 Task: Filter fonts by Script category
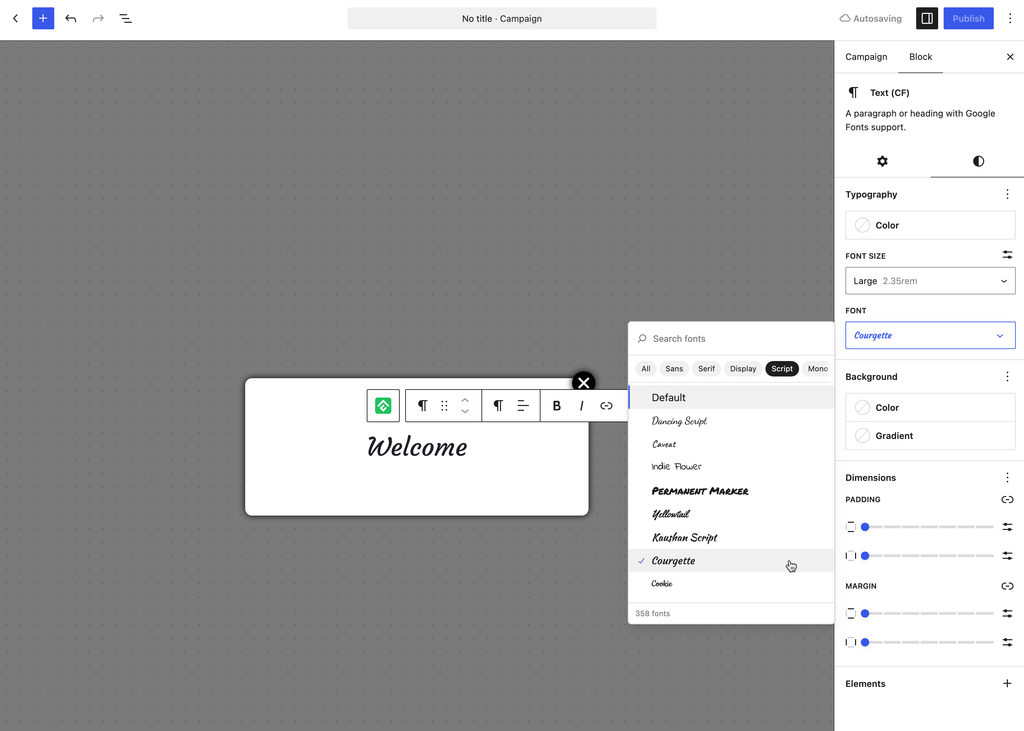coord(782,368)
